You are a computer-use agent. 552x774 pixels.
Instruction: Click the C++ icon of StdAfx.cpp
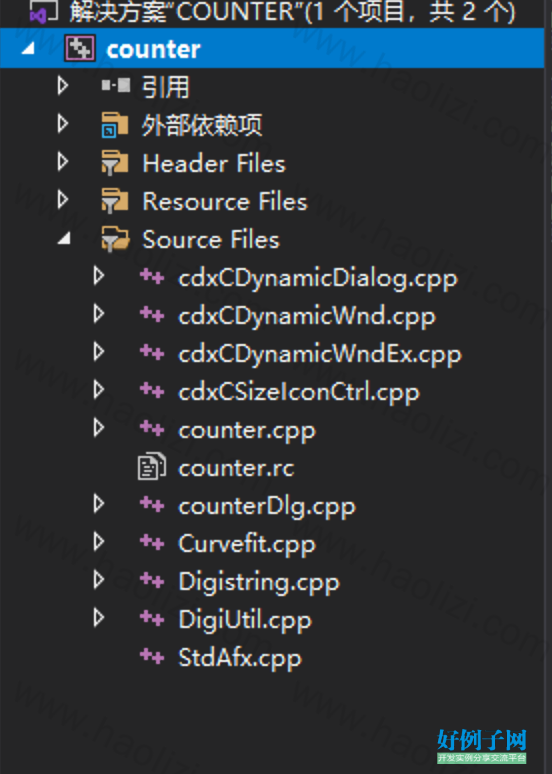pos(152,656)
